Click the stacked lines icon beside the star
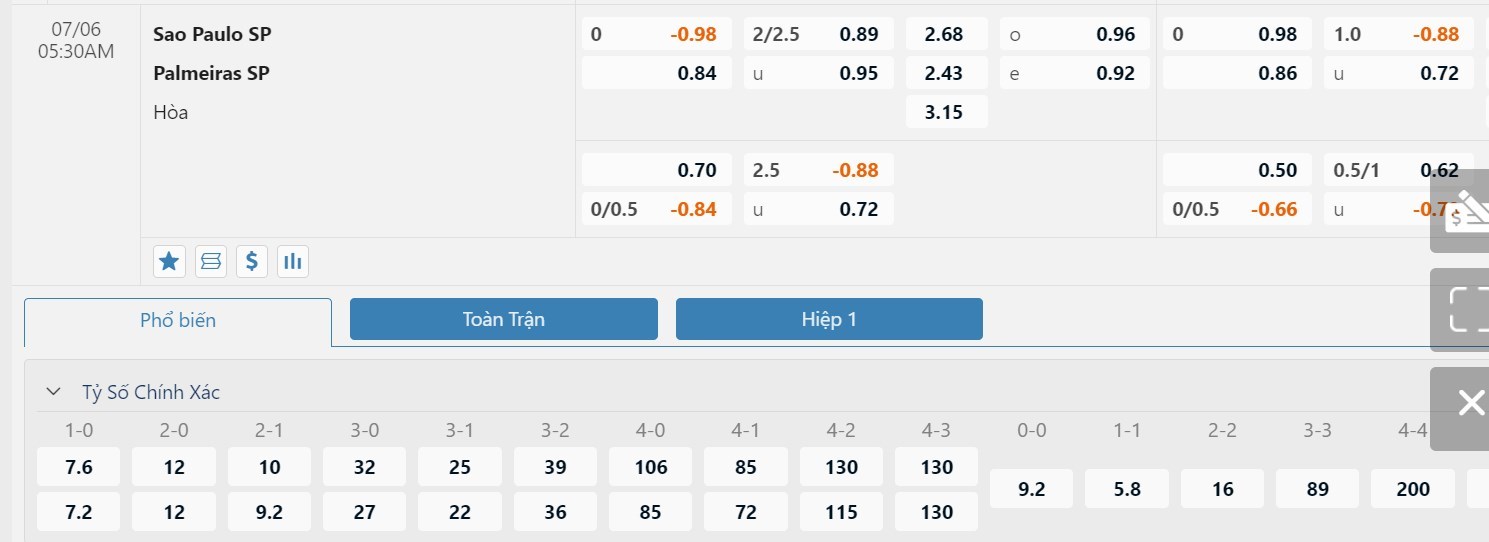 (x=211, y=261)
